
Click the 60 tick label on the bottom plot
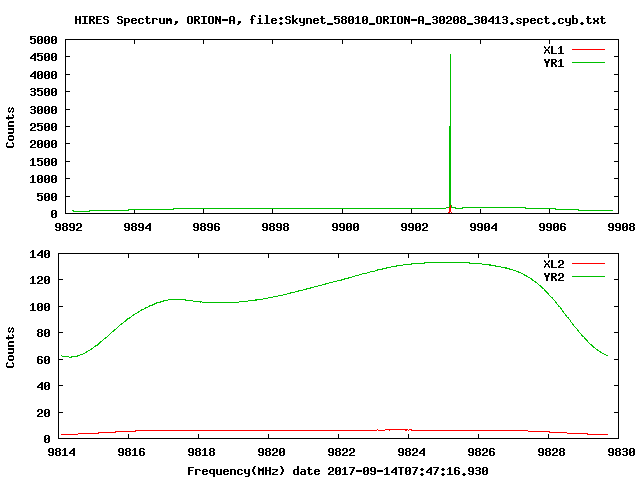43,360
